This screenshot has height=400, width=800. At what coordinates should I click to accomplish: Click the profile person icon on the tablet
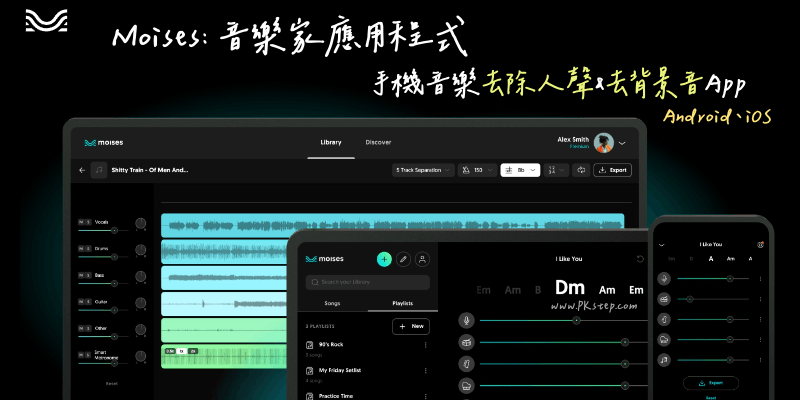[422, 259]
